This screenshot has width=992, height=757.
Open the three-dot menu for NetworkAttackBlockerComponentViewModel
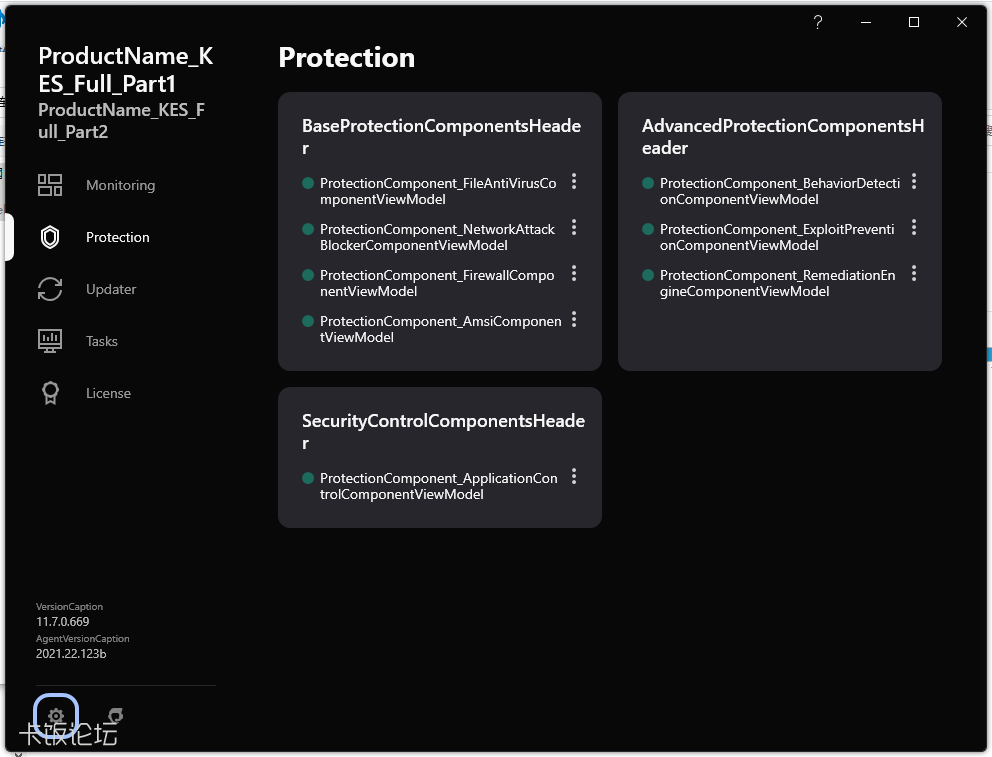pos(574,228)
